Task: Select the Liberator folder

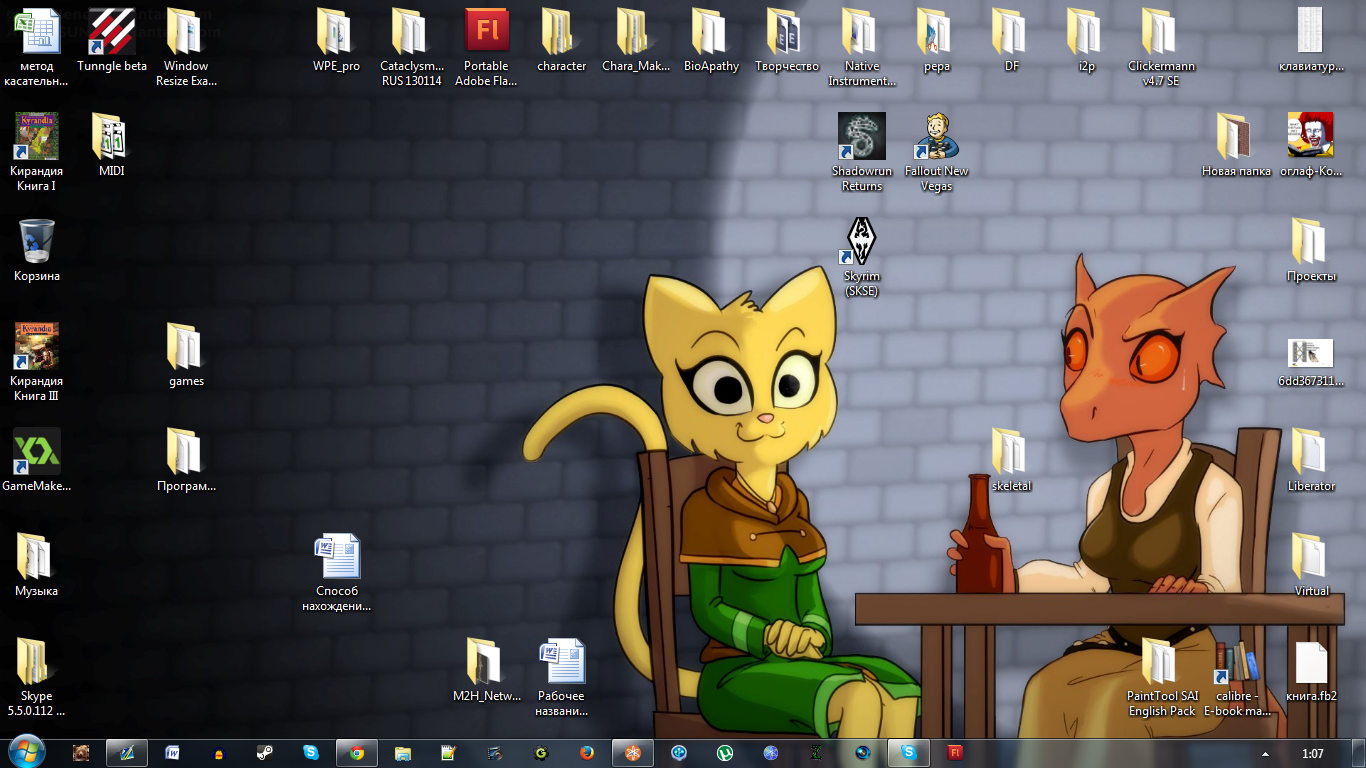Action: [x=1311, y=460]
